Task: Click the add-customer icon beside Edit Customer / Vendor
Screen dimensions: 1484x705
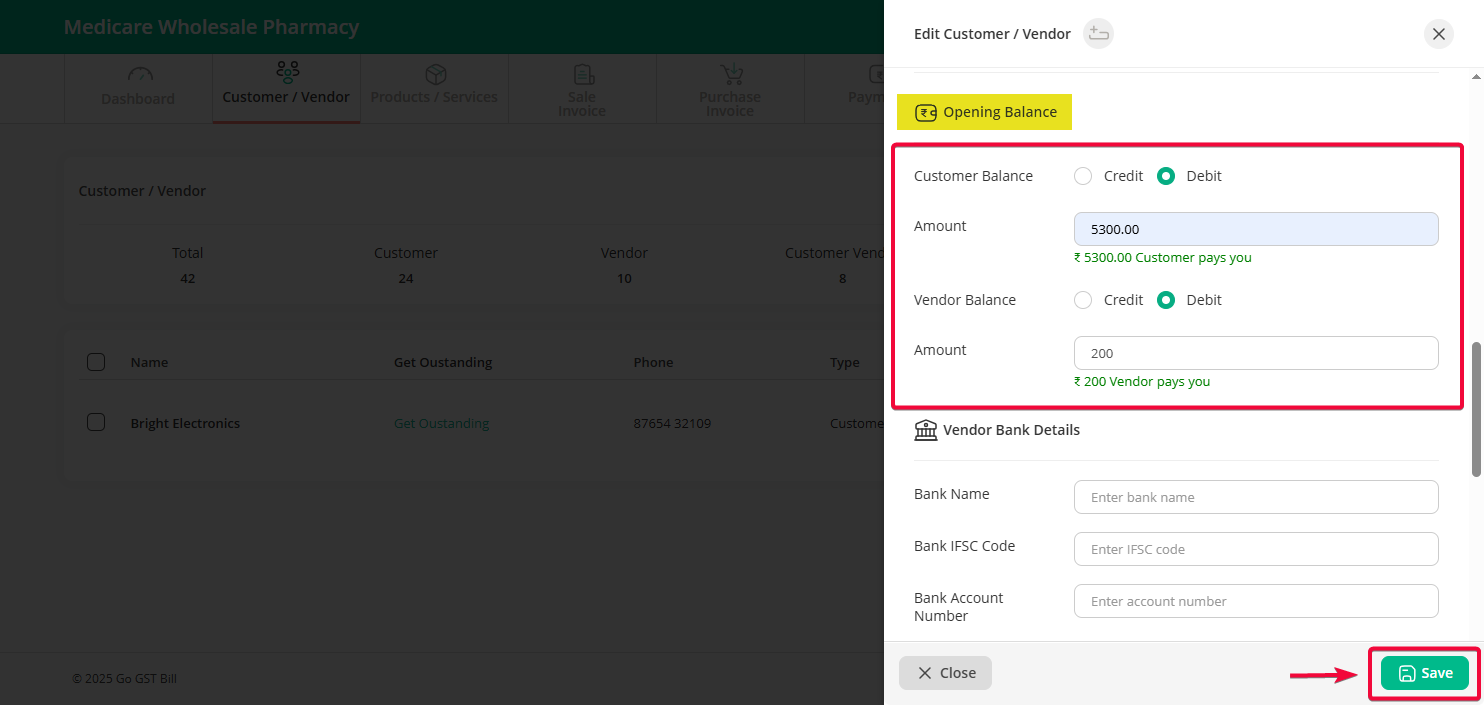Action: (x=1098, y=34)
